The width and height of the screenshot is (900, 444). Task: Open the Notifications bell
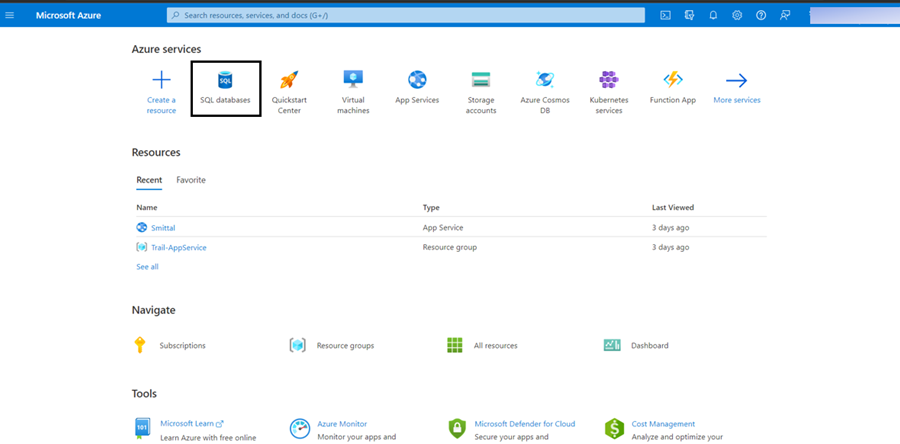(713, 15)
